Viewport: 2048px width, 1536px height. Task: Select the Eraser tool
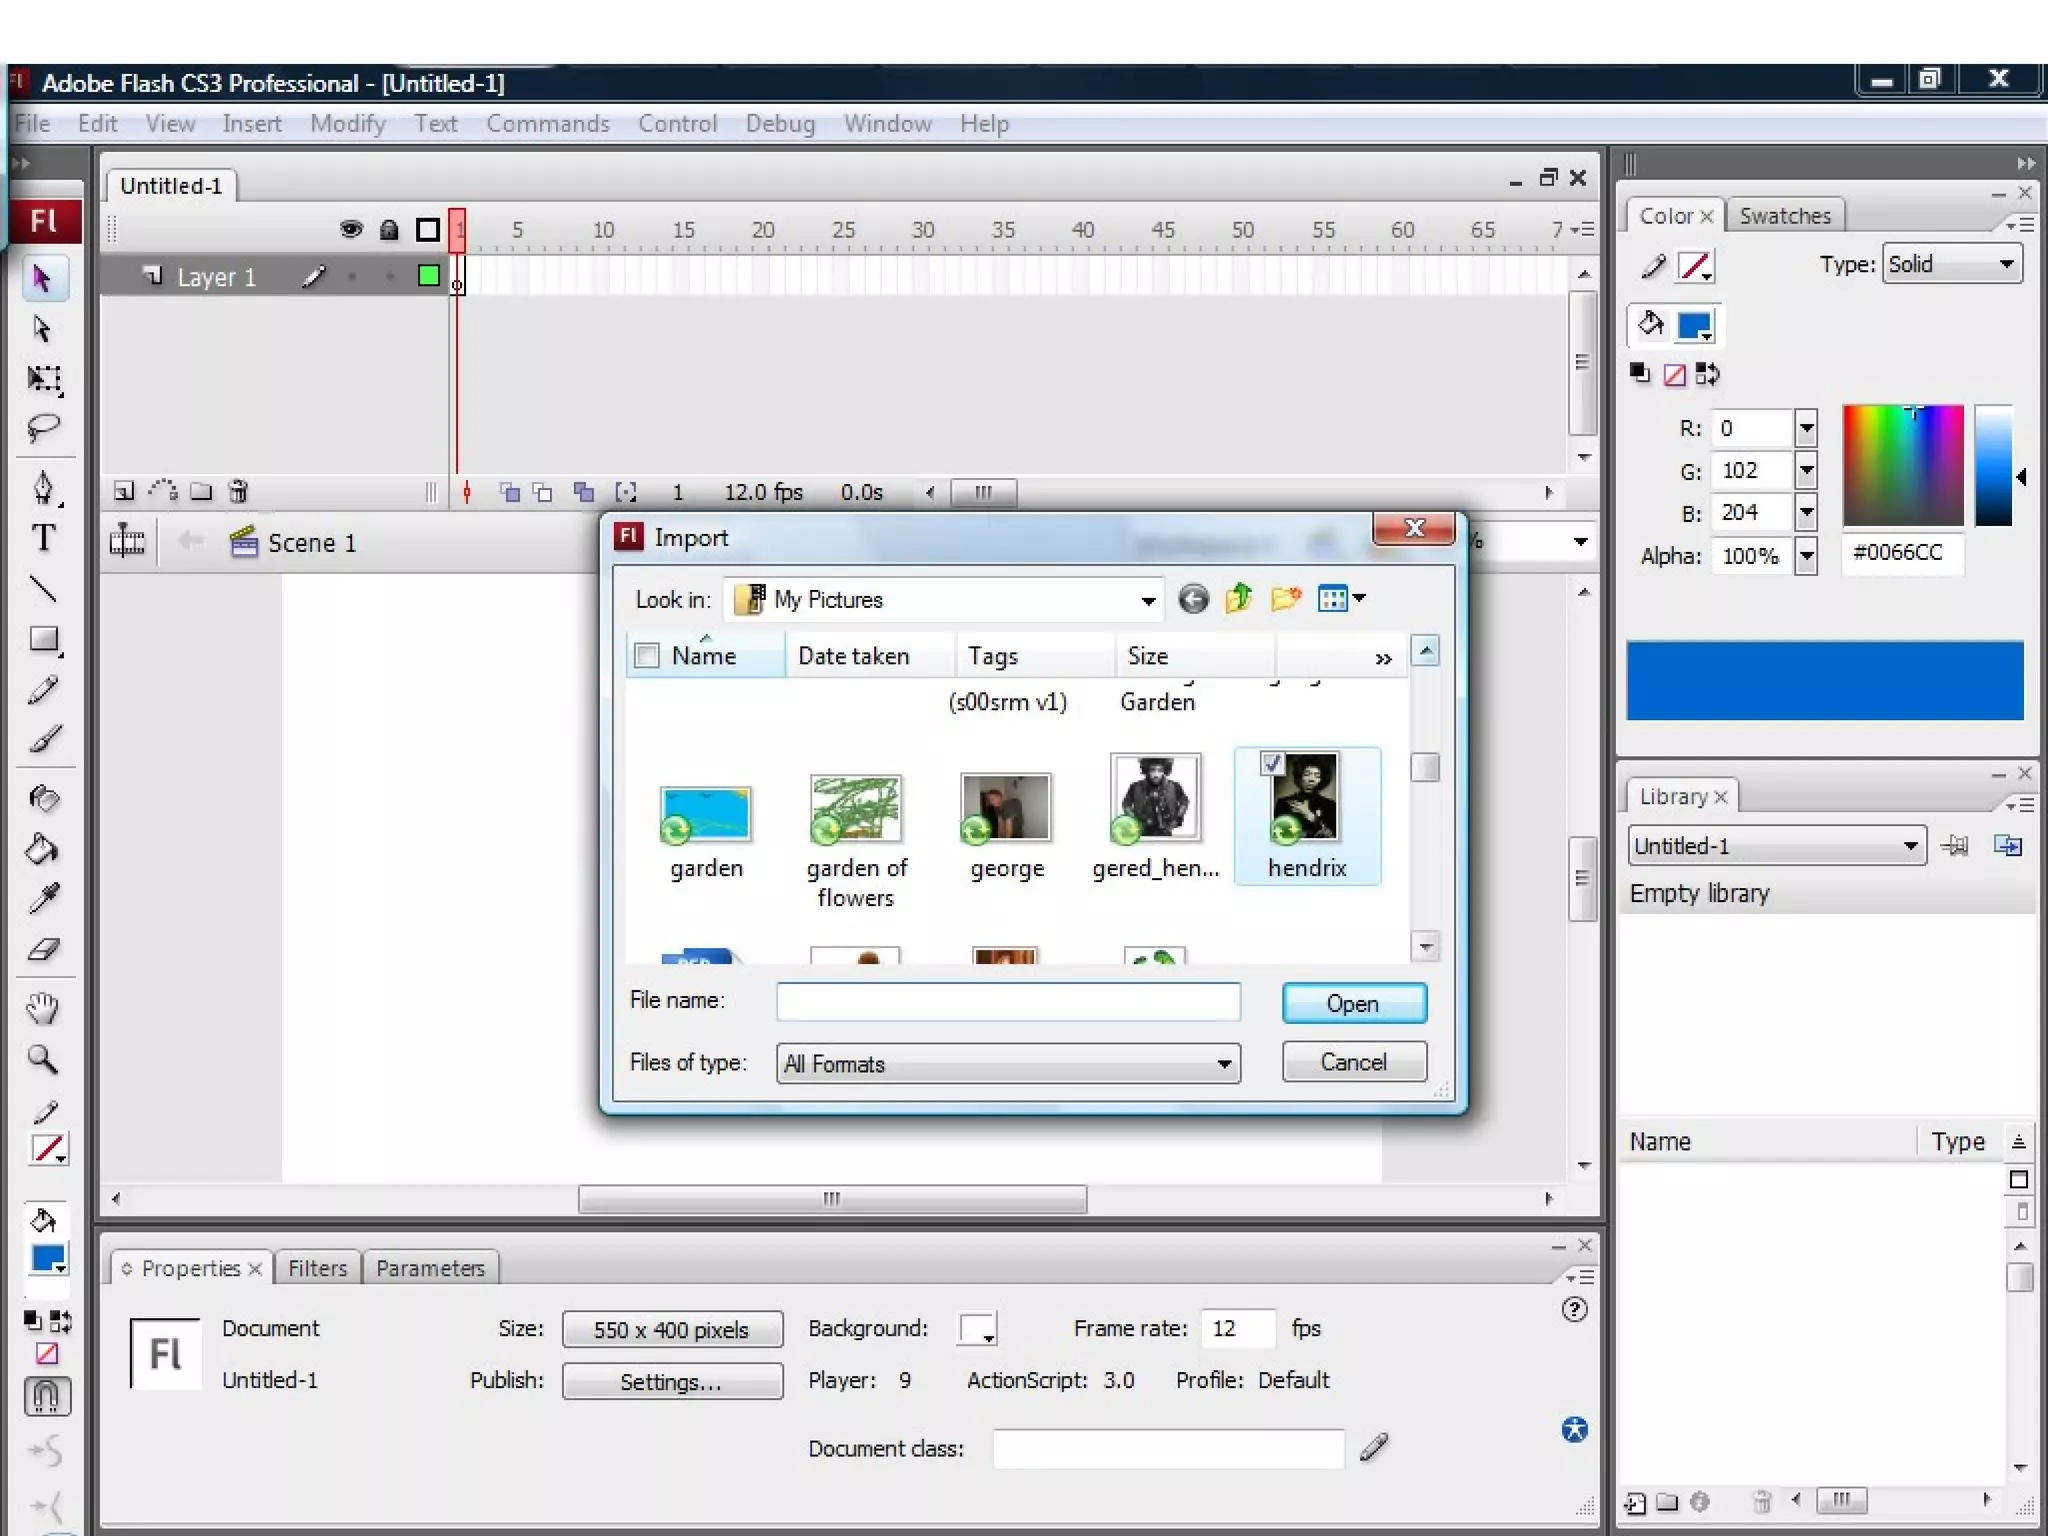[43, 949]
